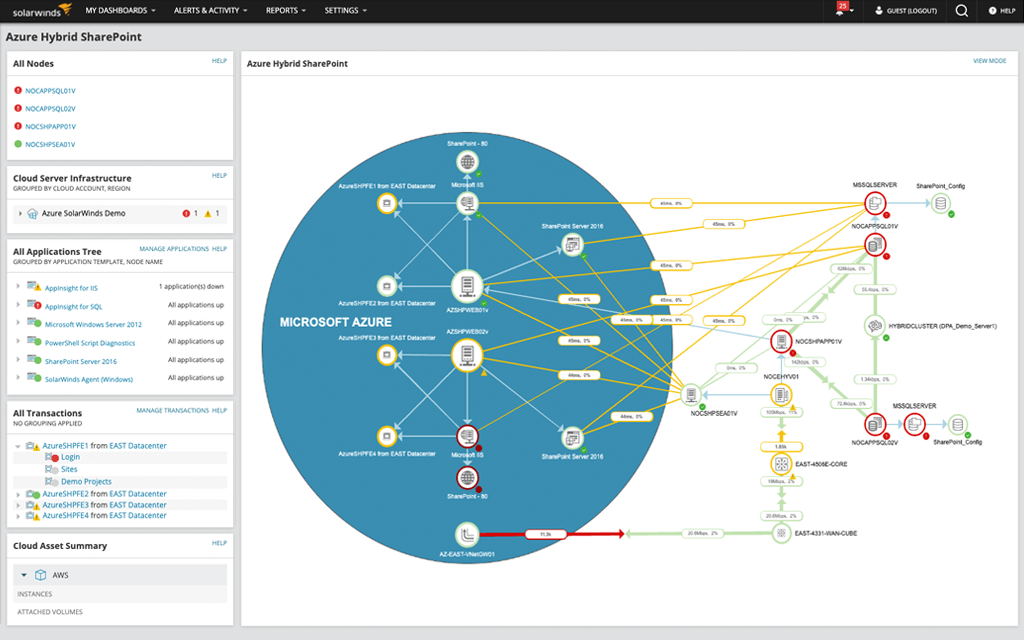Select the MSSQLSERVER database icon on the map
Screen dimensions: 1024x640
(x=875, y=201)
